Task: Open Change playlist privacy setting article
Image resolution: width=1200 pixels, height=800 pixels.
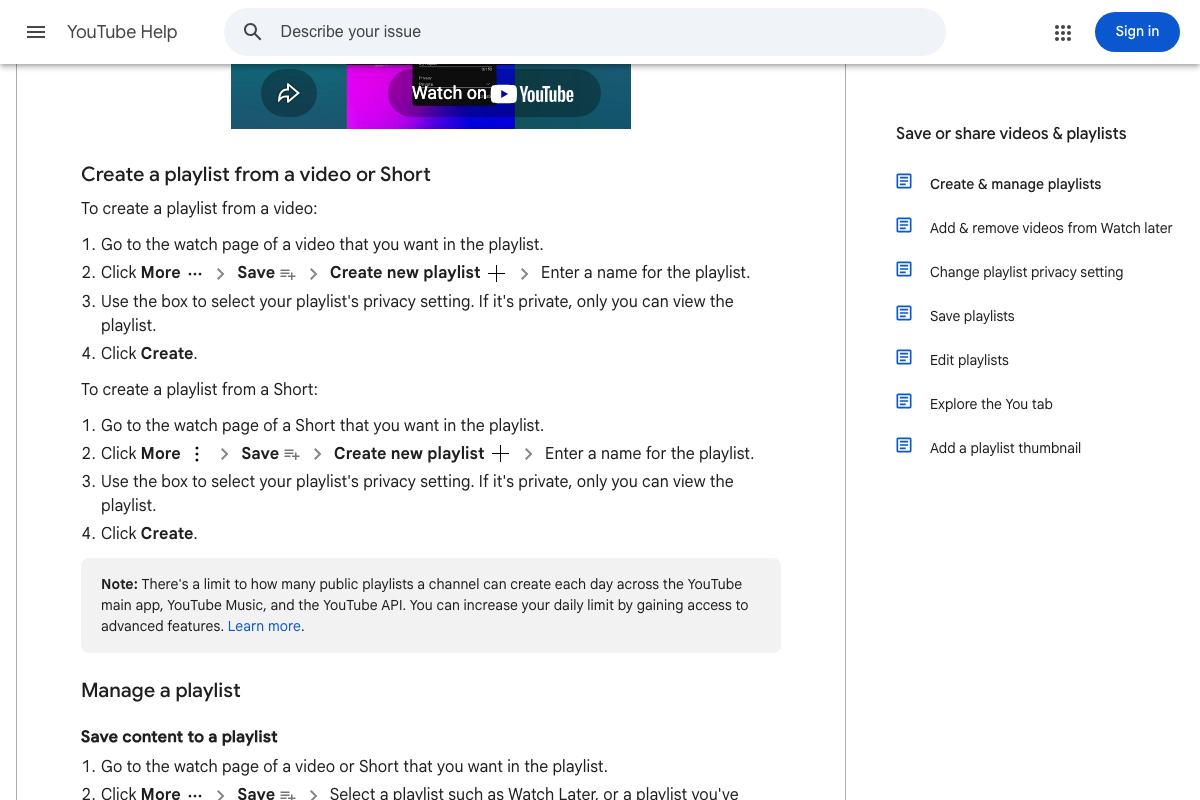Action: (x=1026, y=272)
